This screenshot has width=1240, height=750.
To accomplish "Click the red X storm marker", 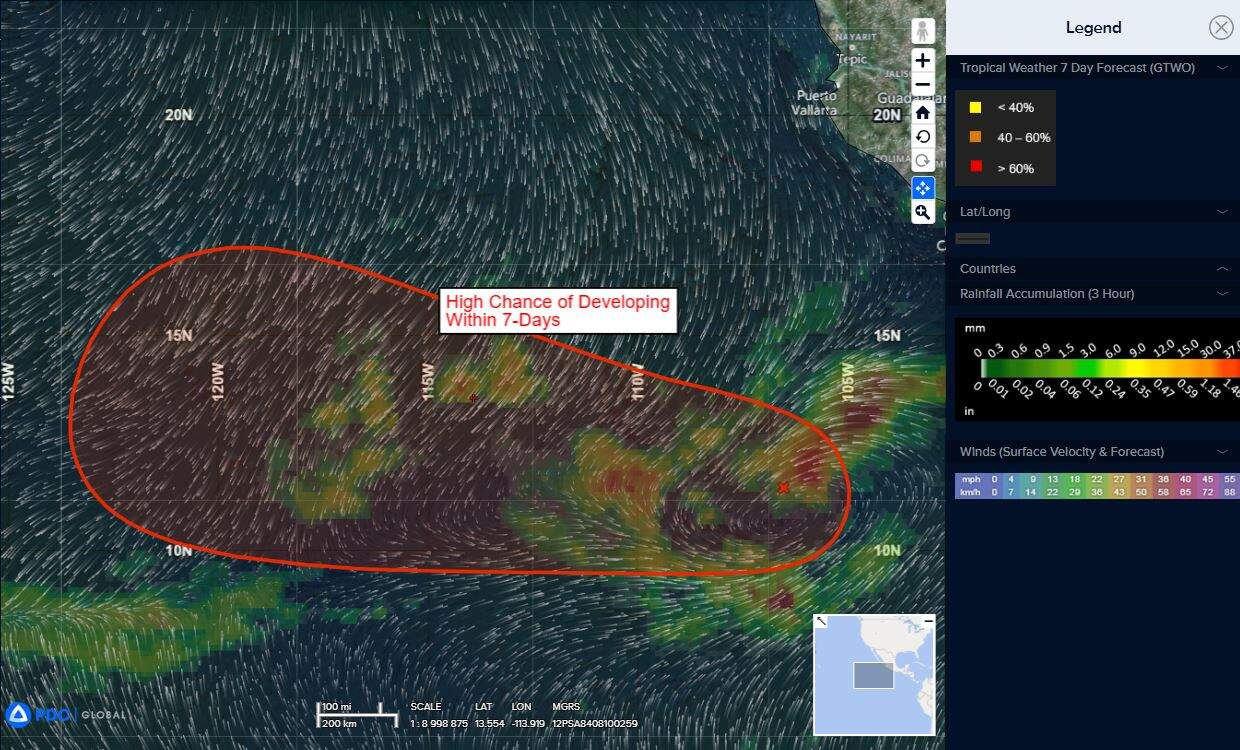I will click(x=784, y=488).
